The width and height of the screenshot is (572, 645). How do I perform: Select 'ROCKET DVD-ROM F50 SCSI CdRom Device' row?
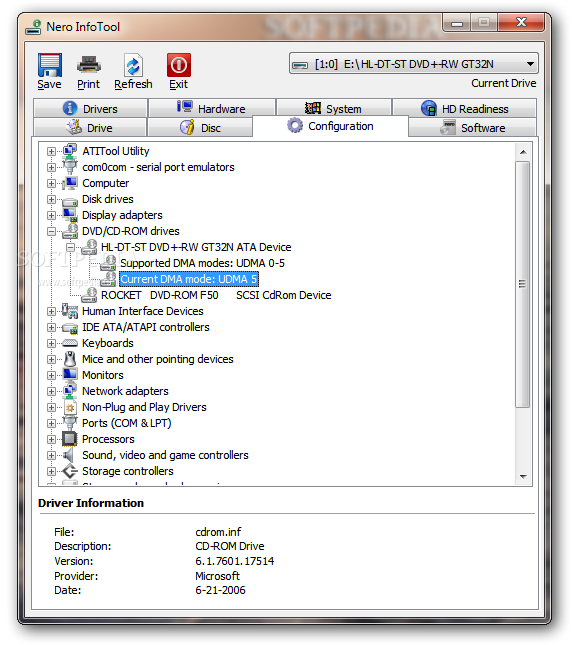(x=216, y=295)
